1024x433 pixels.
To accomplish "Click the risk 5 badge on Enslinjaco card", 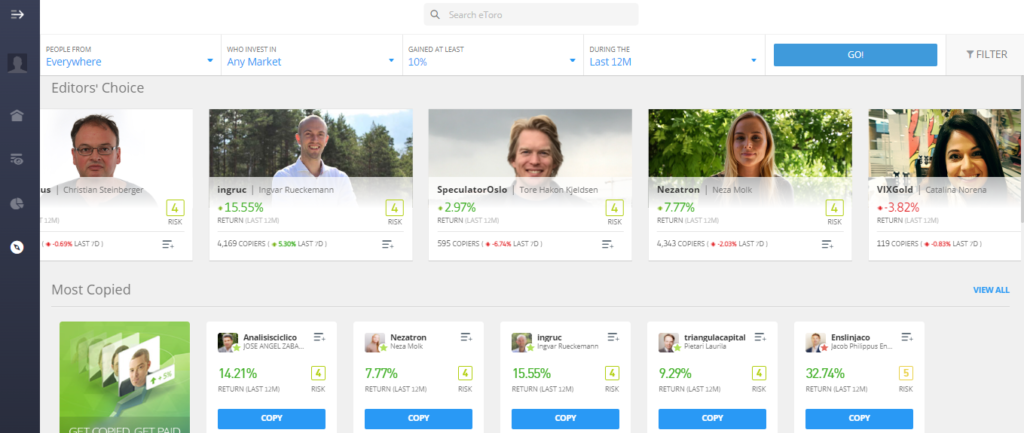I will point(906,374).
